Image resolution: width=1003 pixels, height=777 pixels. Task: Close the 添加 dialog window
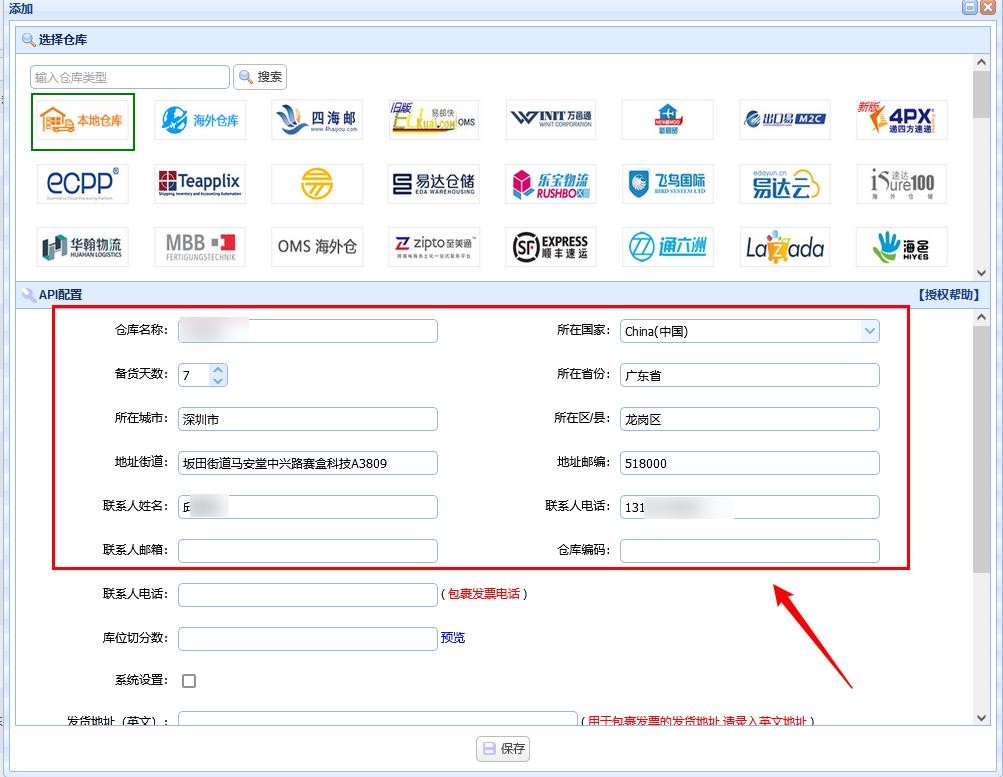[988, 7]
